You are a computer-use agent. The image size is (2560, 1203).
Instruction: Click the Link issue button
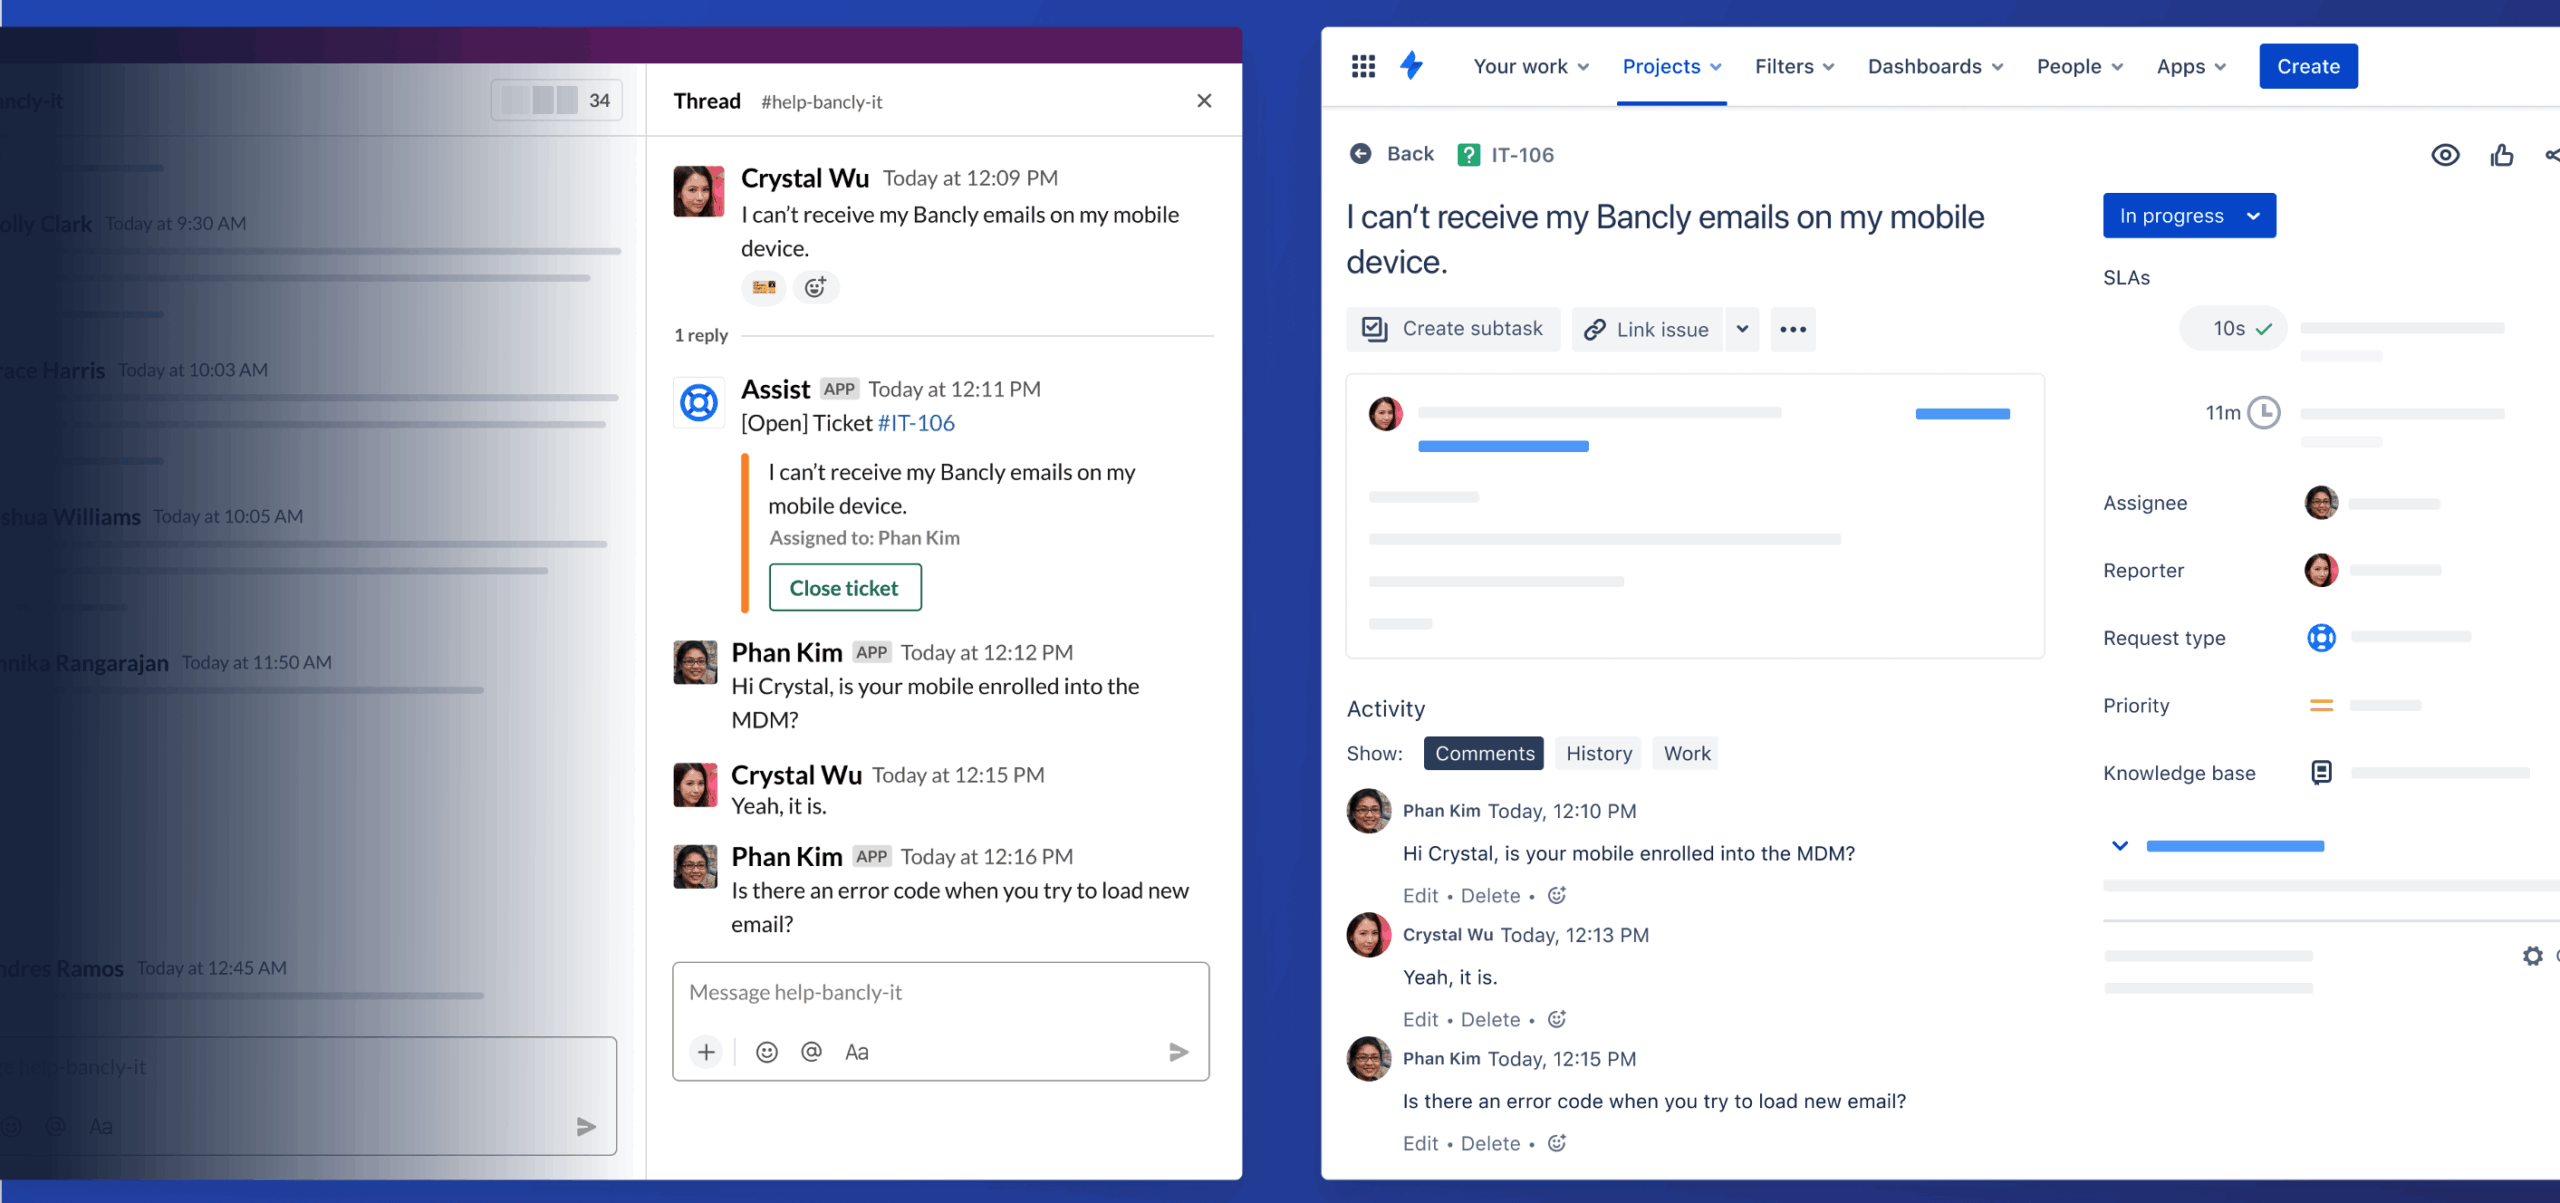(1647, 330)
